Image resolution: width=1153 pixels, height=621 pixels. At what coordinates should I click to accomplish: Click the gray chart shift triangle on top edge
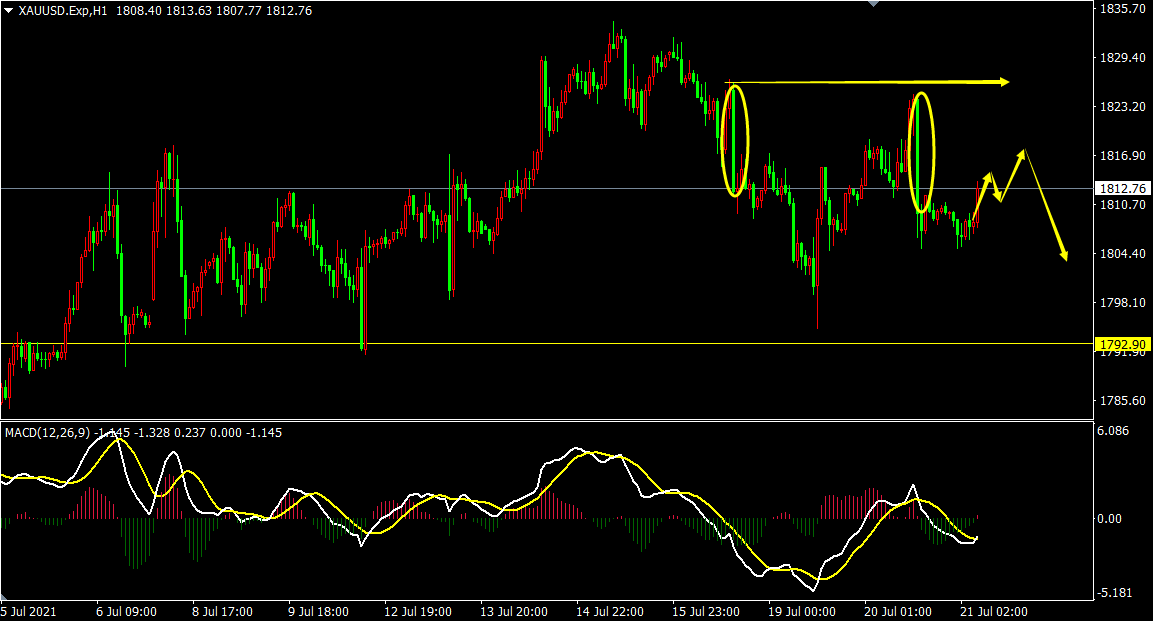click(x=874, y=3)
